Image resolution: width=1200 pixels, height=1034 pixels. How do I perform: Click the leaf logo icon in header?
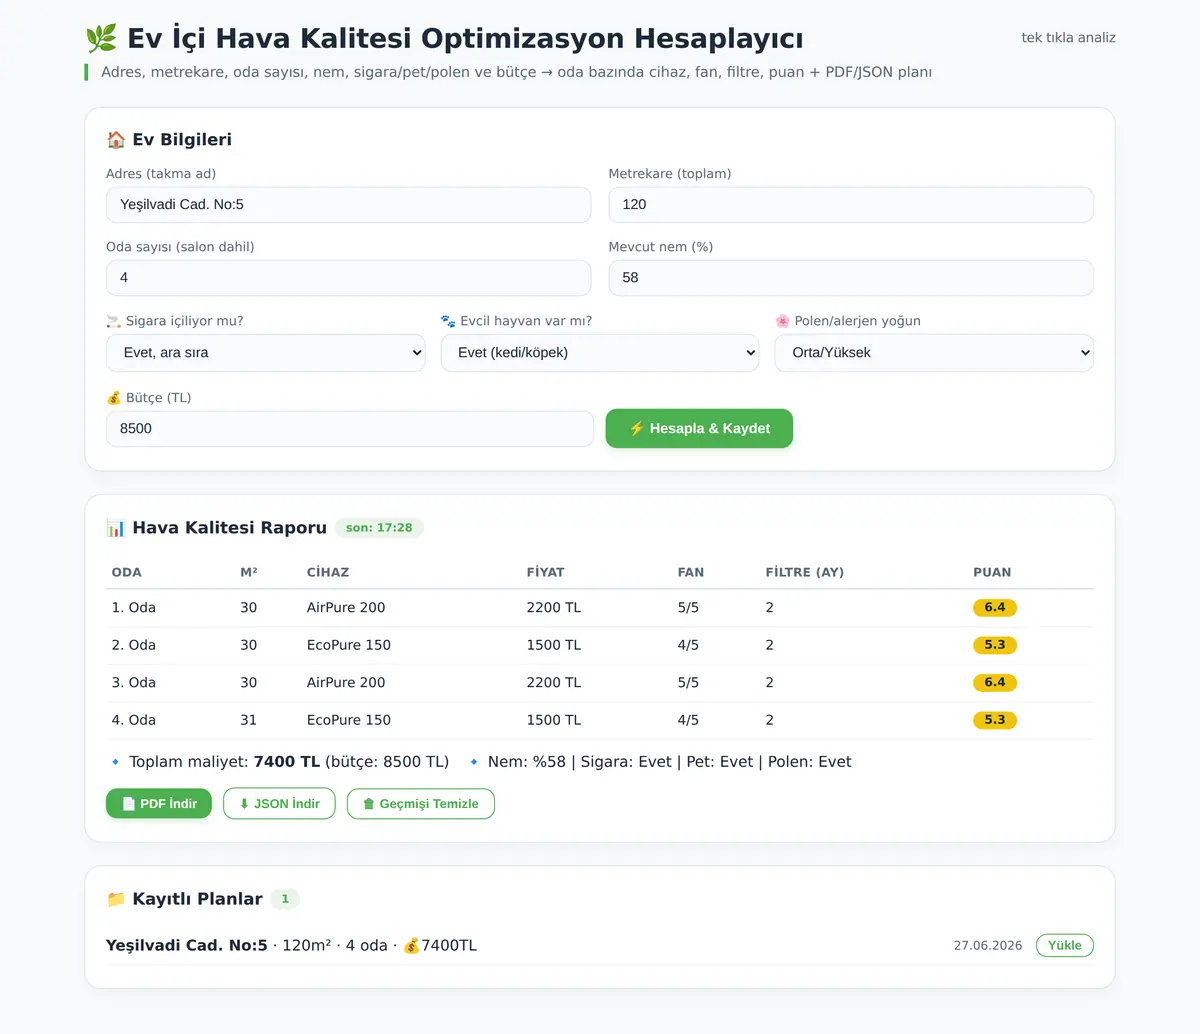point(101,38)
